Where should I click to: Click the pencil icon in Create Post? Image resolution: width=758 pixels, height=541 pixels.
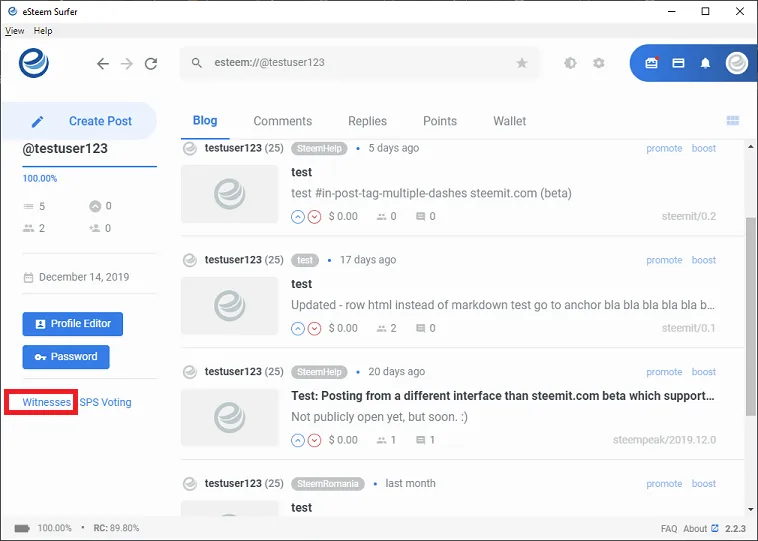pos(37,121)
